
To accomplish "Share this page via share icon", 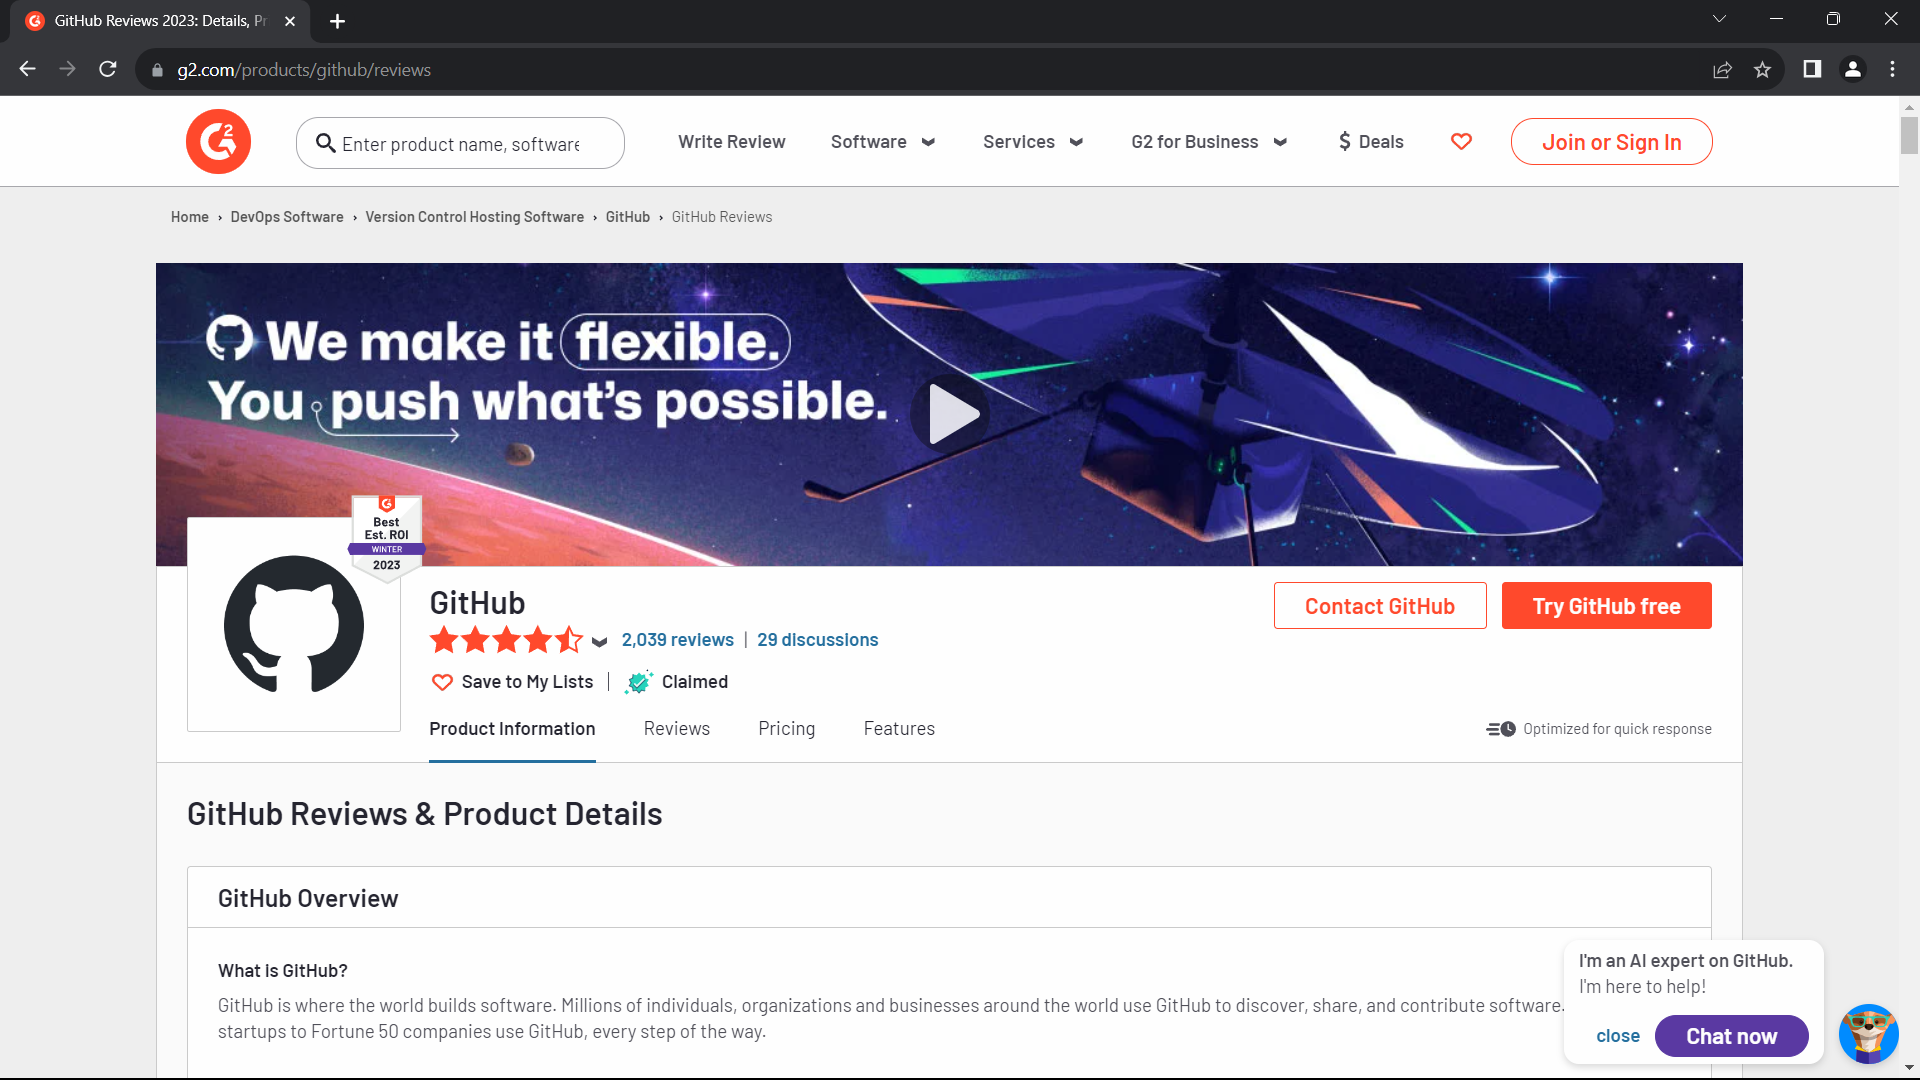I will click(1722, 69).
